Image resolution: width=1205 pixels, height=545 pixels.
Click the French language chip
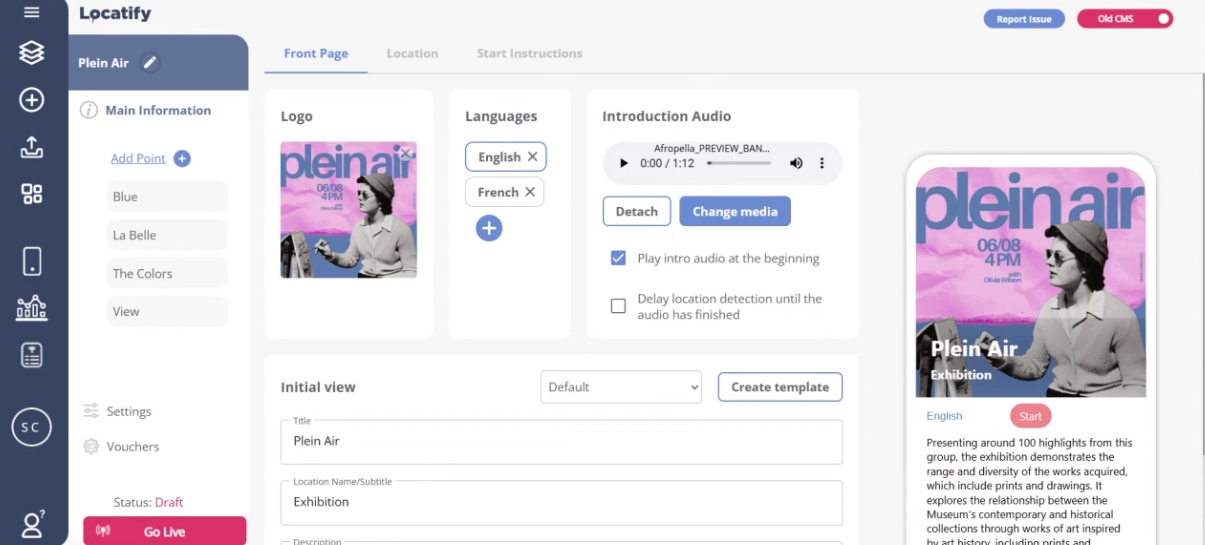[x=505, y=192]
